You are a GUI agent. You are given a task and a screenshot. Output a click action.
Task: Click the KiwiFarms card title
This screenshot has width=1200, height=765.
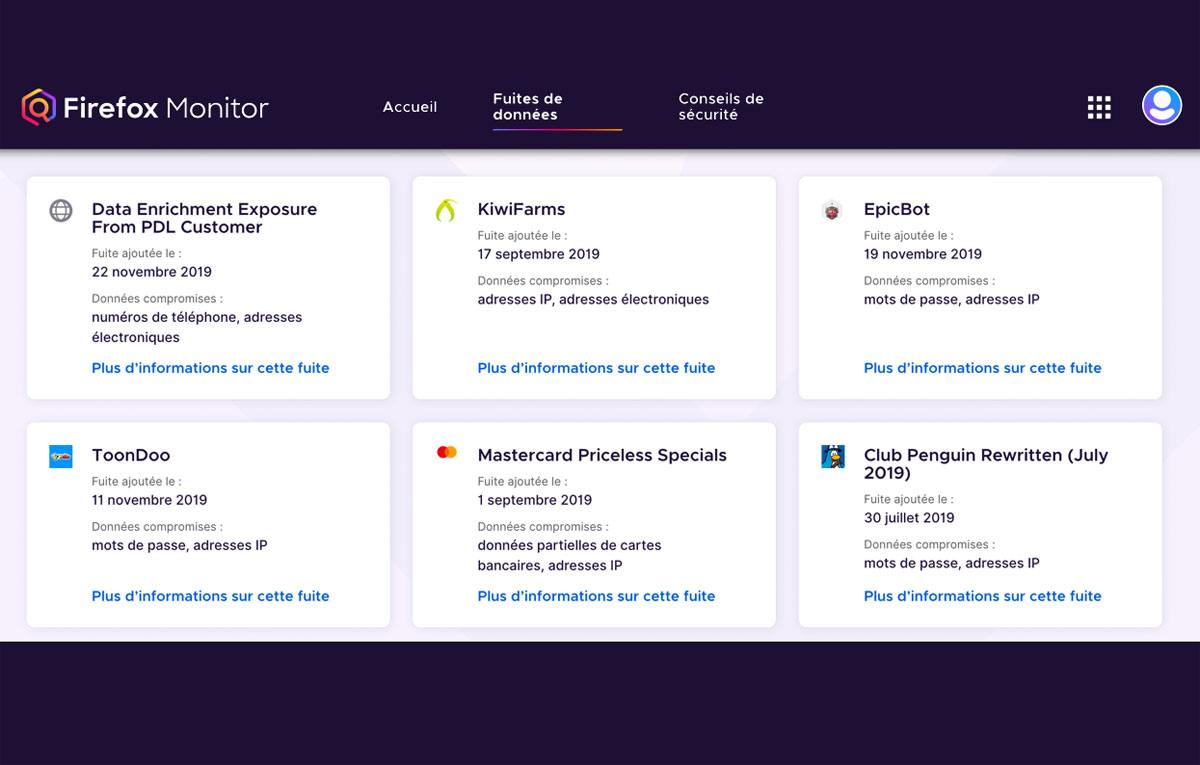tap(521, 209)
